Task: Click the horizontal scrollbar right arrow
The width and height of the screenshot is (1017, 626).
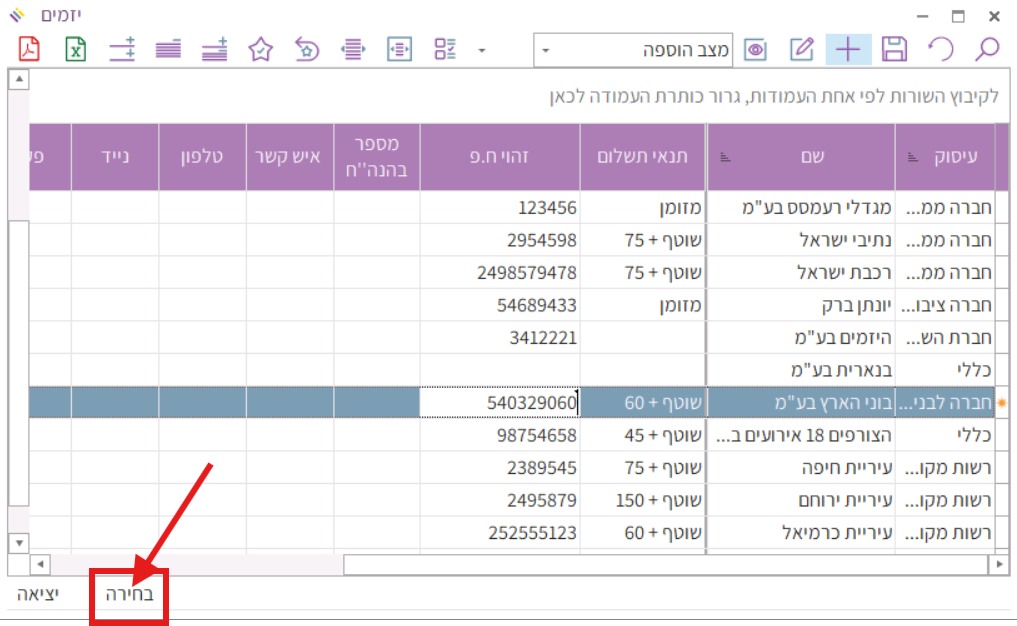Action: pos(998,565)
